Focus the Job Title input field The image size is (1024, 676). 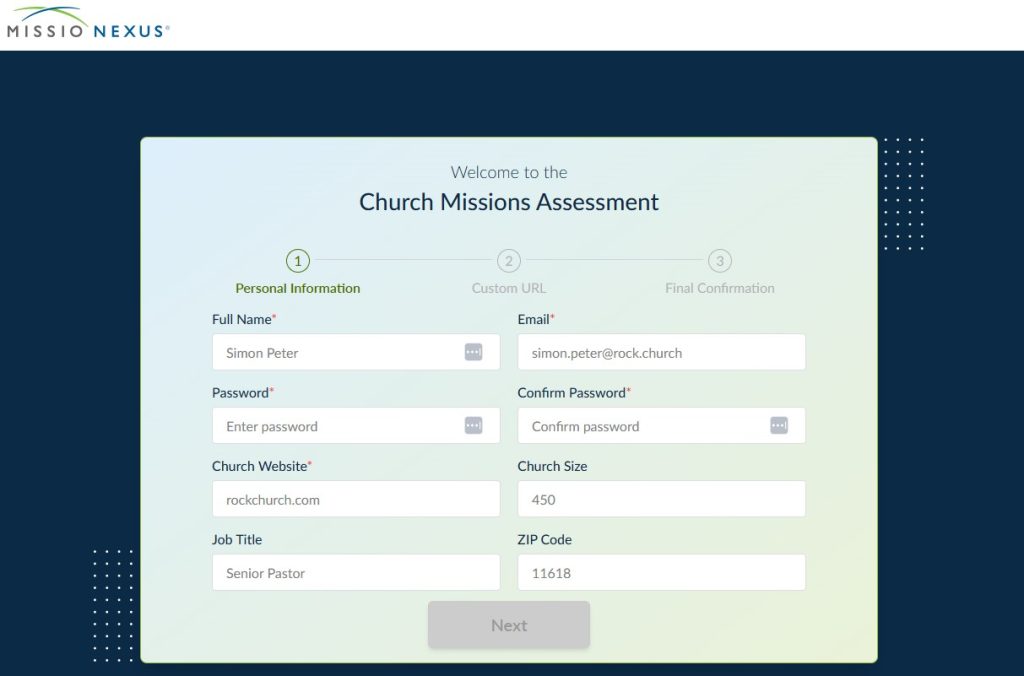coord(355,573)
